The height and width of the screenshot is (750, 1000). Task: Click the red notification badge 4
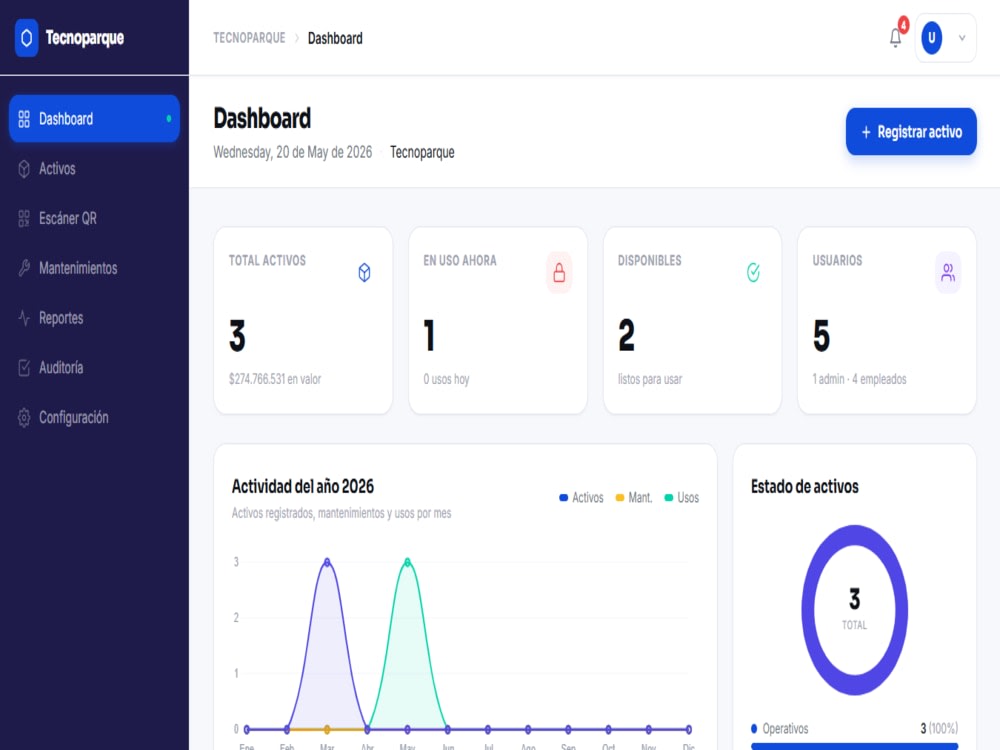pos(903,25)
